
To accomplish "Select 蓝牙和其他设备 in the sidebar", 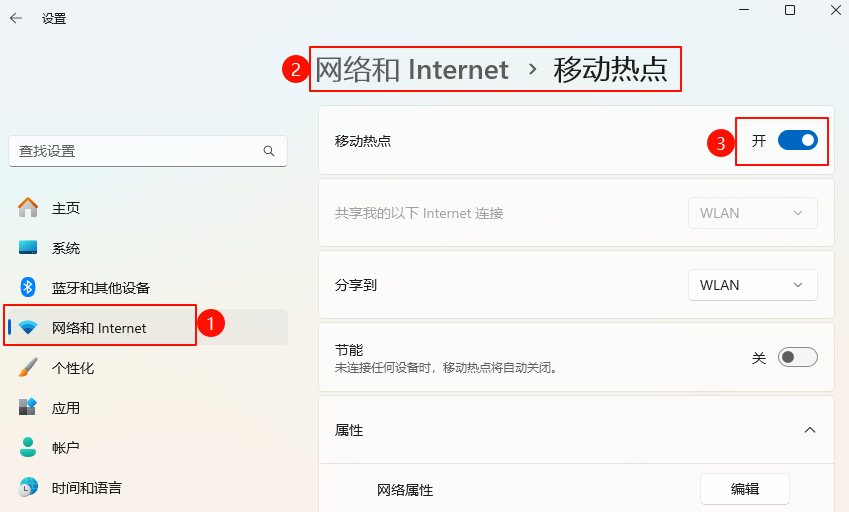I will point(100,288).
